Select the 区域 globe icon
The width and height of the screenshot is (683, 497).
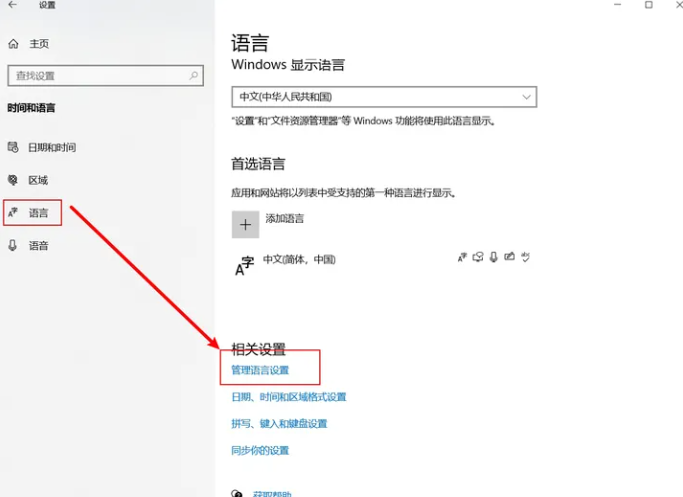(13, 180)
